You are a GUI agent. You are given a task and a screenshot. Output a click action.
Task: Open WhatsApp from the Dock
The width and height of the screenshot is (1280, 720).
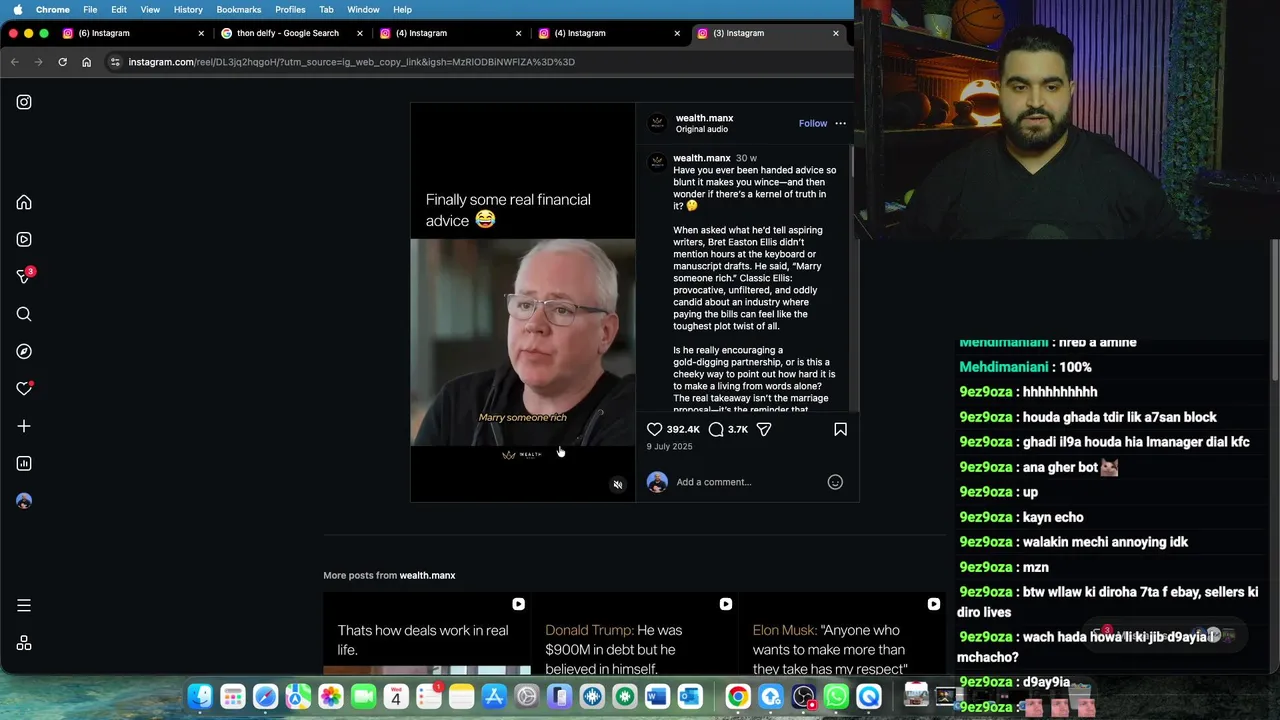coord(836,697)
